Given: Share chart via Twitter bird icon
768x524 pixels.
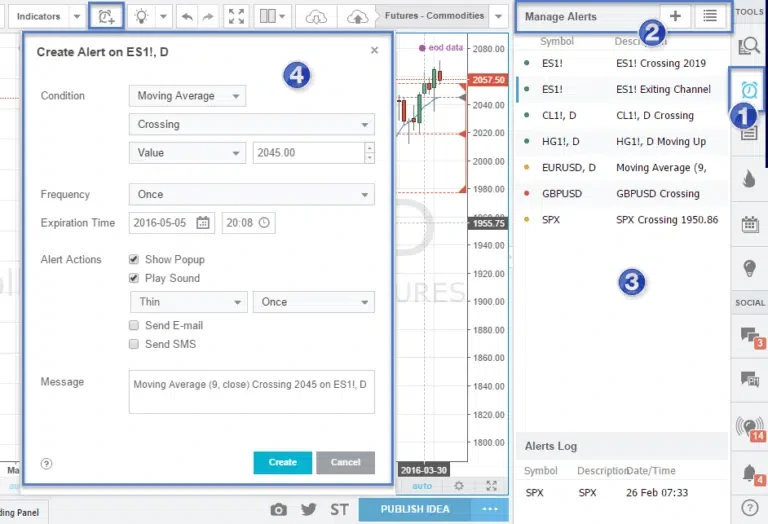Looking at the screenshot, I should (309, 509).
